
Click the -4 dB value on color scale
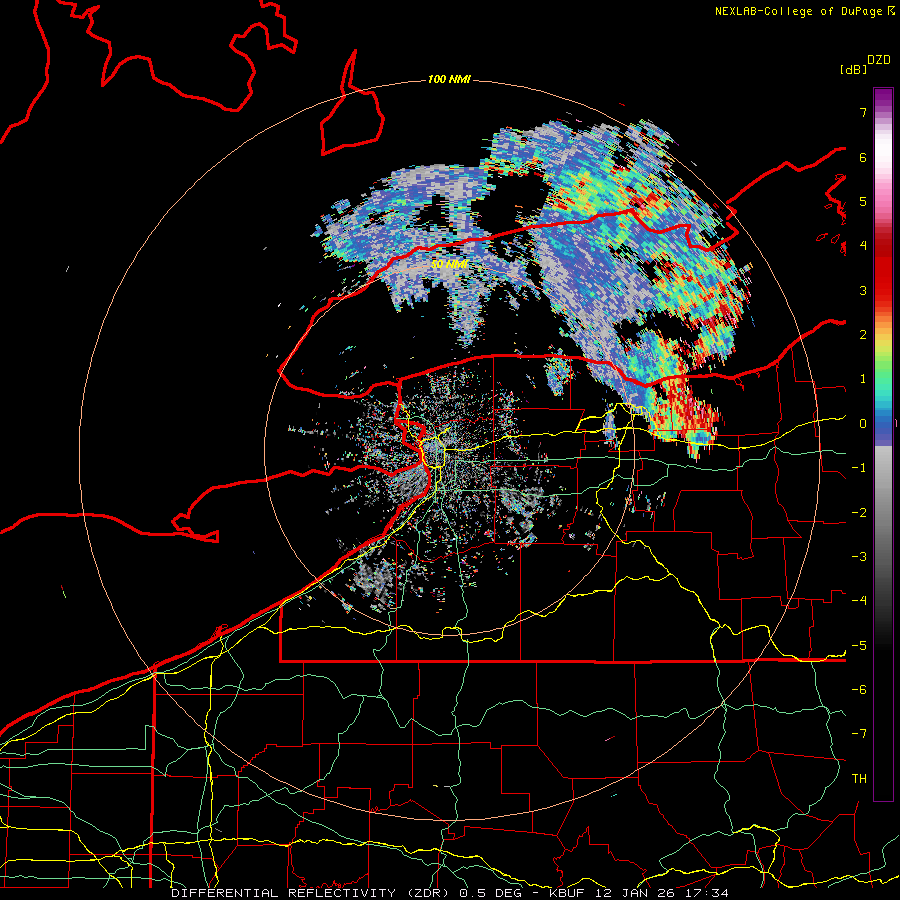[x=859, y=601]
